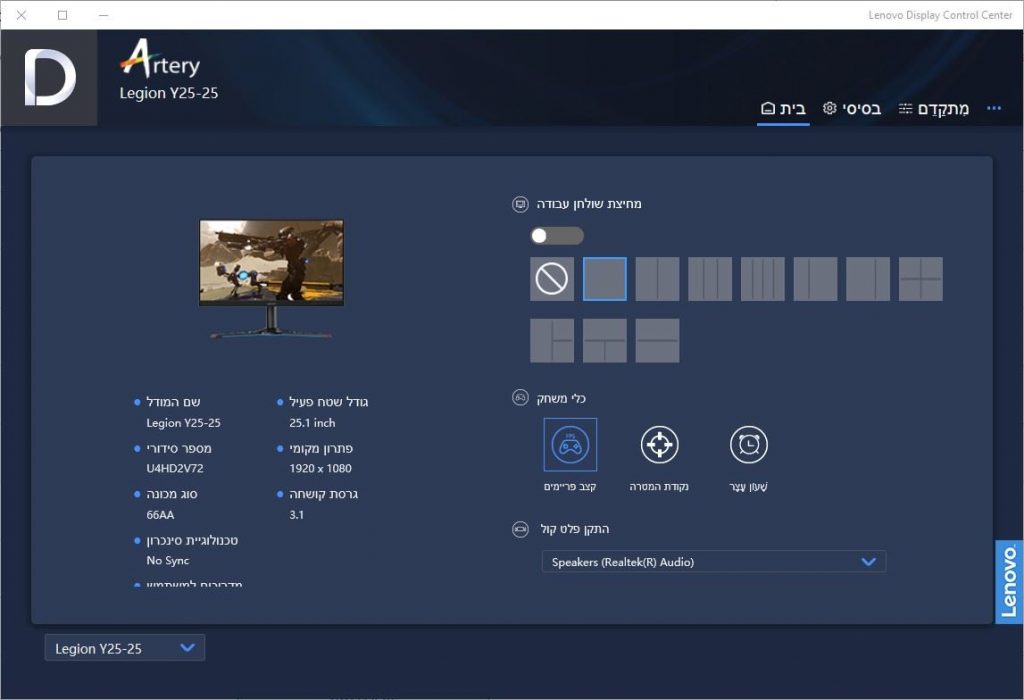Switch to the Basic (בסיסי) tab
This screenshot has height=700, width=1024.
click(x=852, y=108)
